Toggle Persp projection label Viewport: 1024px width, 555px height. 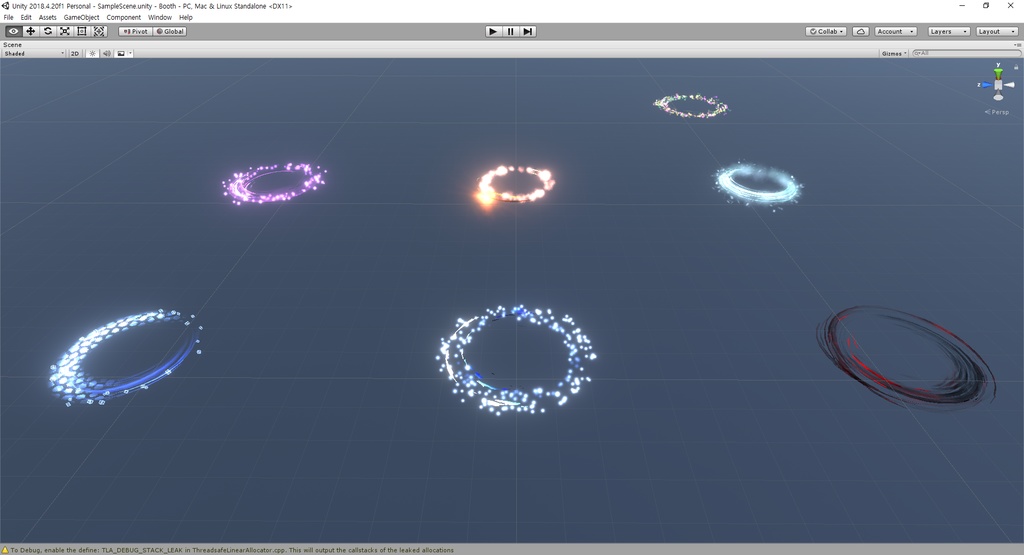point(997,112)
